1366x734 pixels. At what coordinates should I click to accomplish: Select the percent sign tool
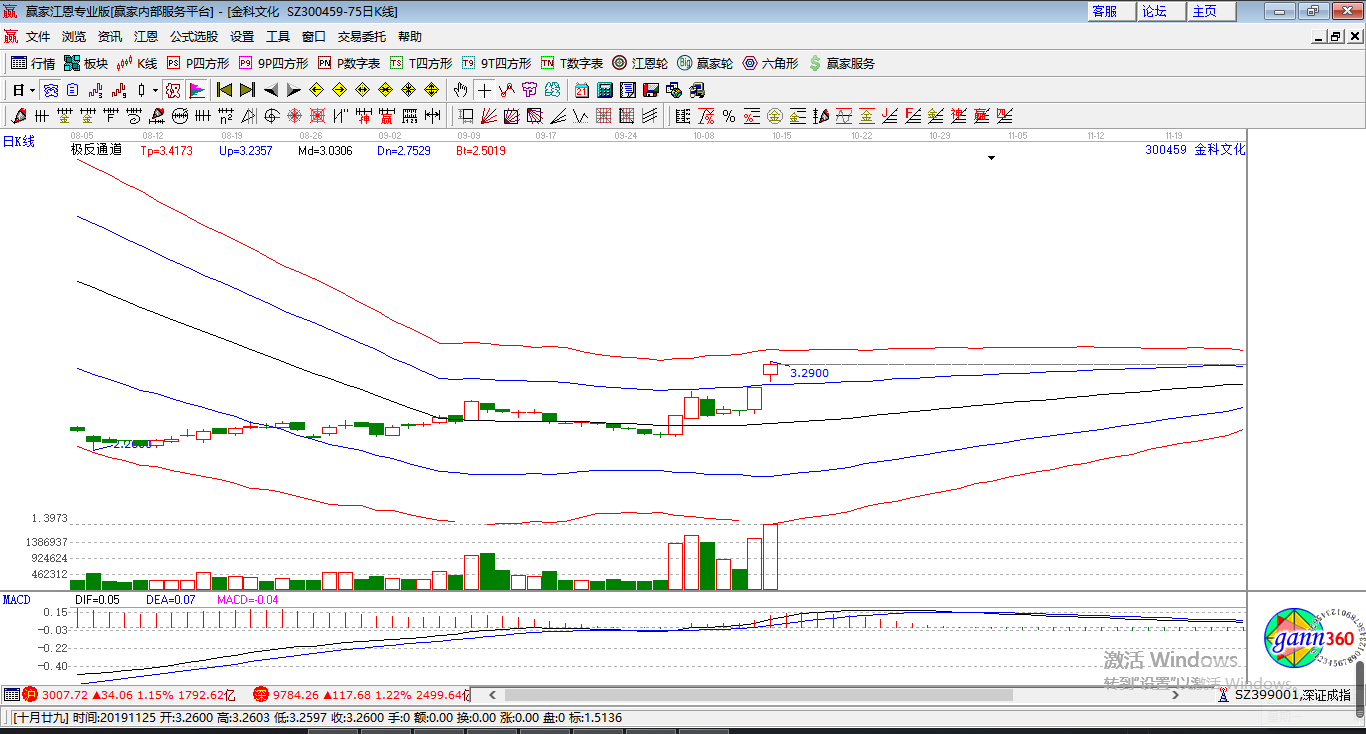click(x=729, y=116)
